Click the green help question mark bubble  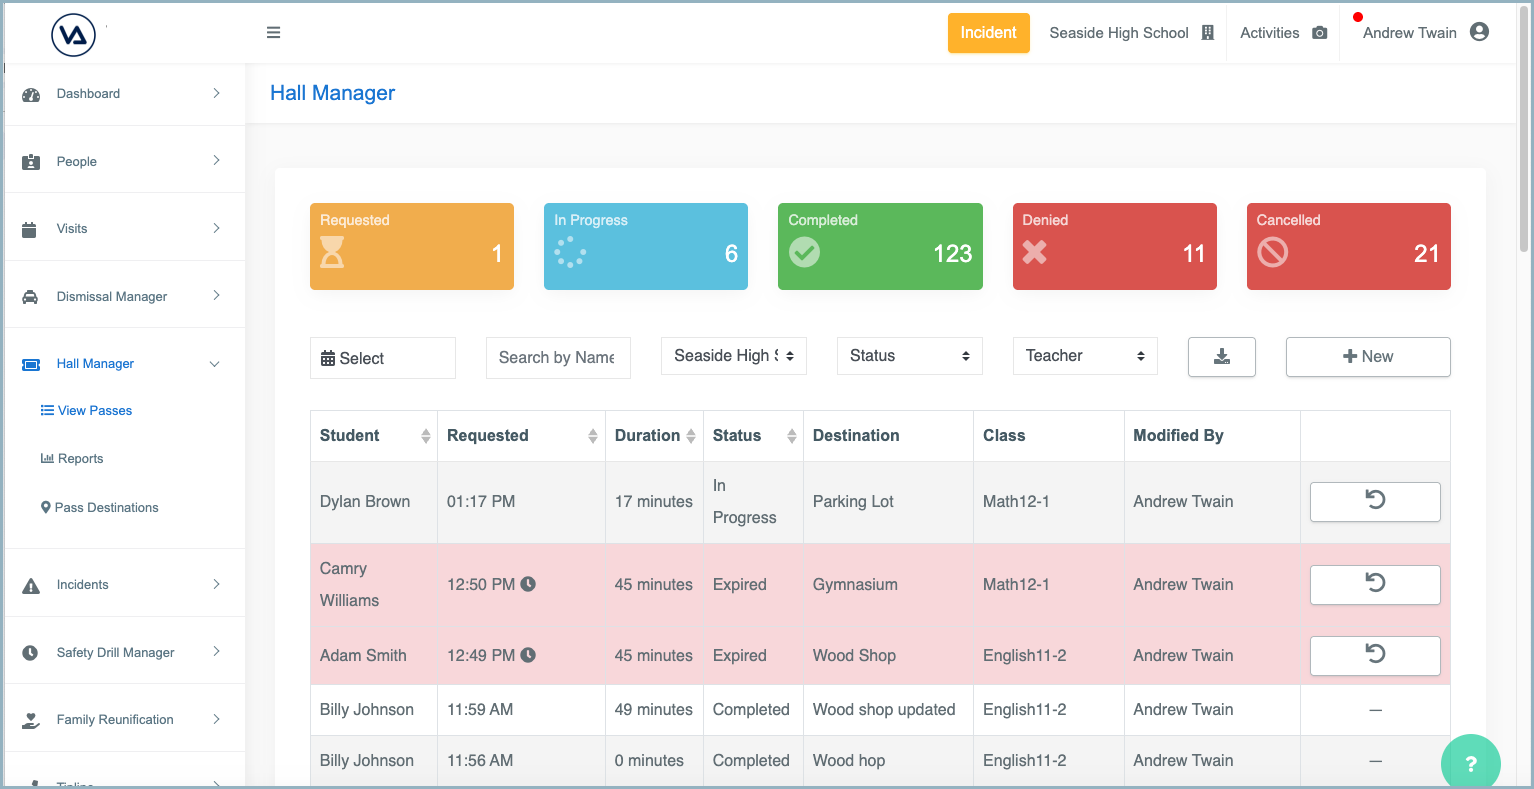[1471, 763]
